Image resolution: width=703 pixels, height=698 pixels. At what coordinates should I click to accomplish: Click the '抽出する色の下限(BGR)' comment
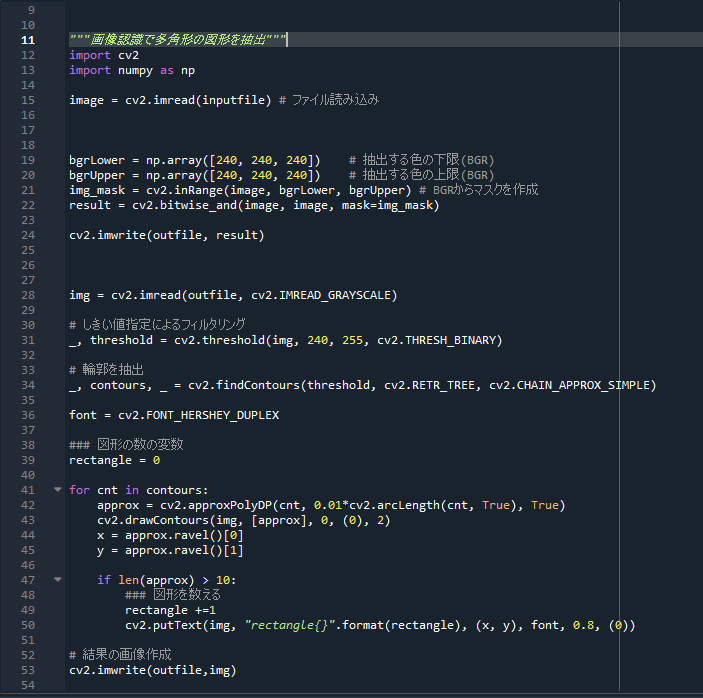point(428,160)
